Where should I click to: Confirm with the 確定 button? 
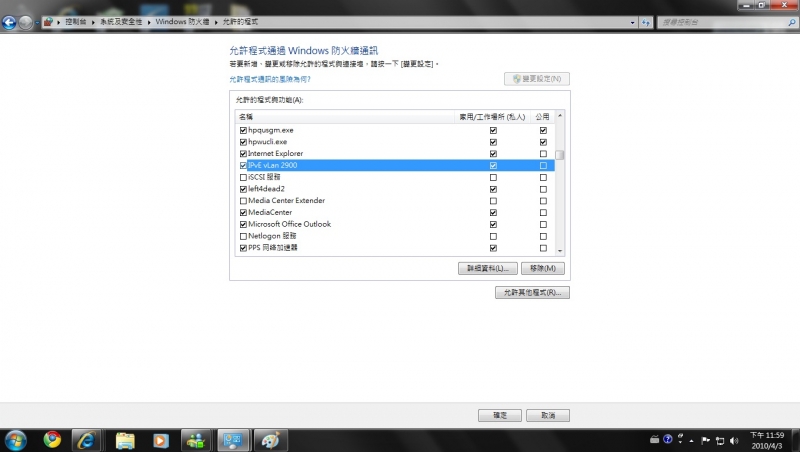[x=500, y=415]
